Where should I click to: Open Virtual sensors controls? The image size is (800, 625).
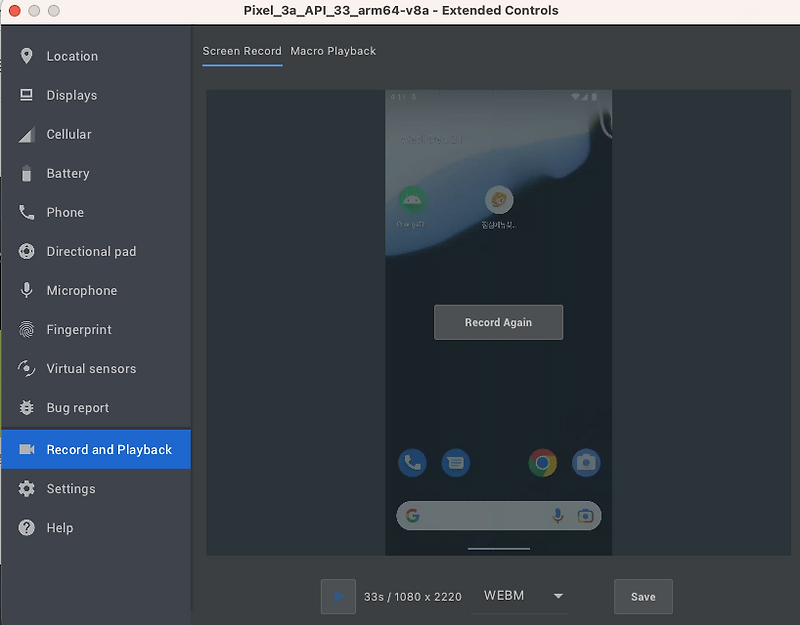click(x=26, y=368)
